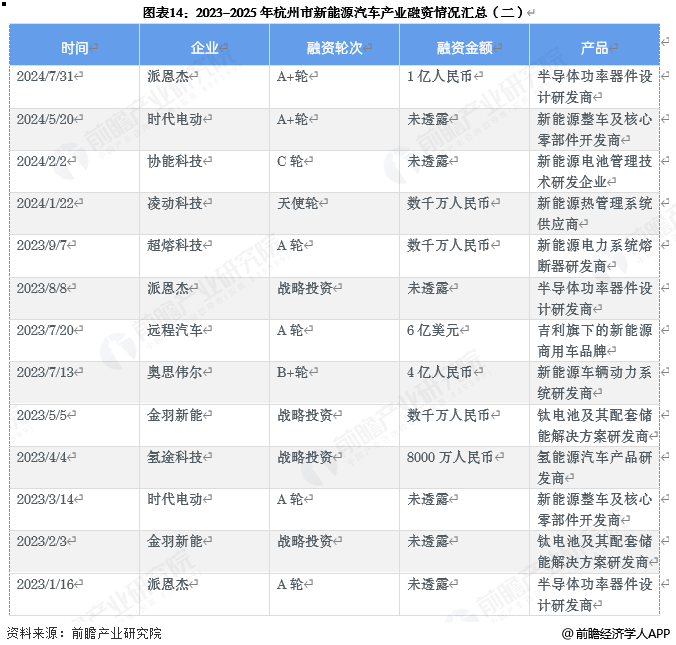Select the 企业 column header
Viewport: 676px width, 645px height.
(x=204, y=47)
